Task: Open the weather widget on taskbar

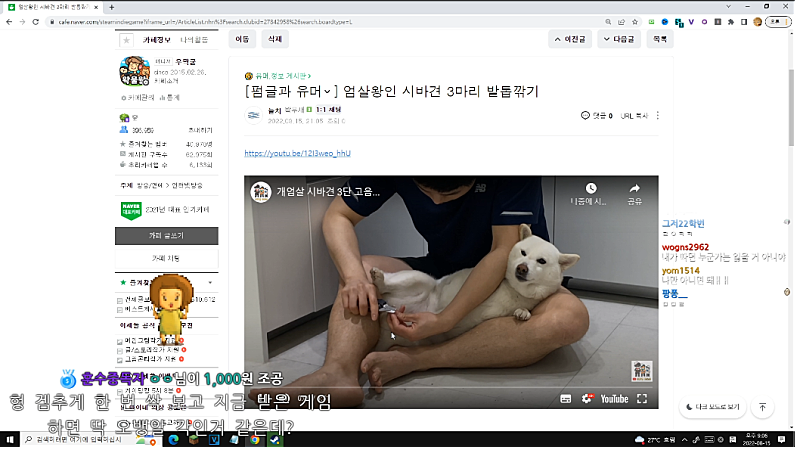Action: coord(655,439)
